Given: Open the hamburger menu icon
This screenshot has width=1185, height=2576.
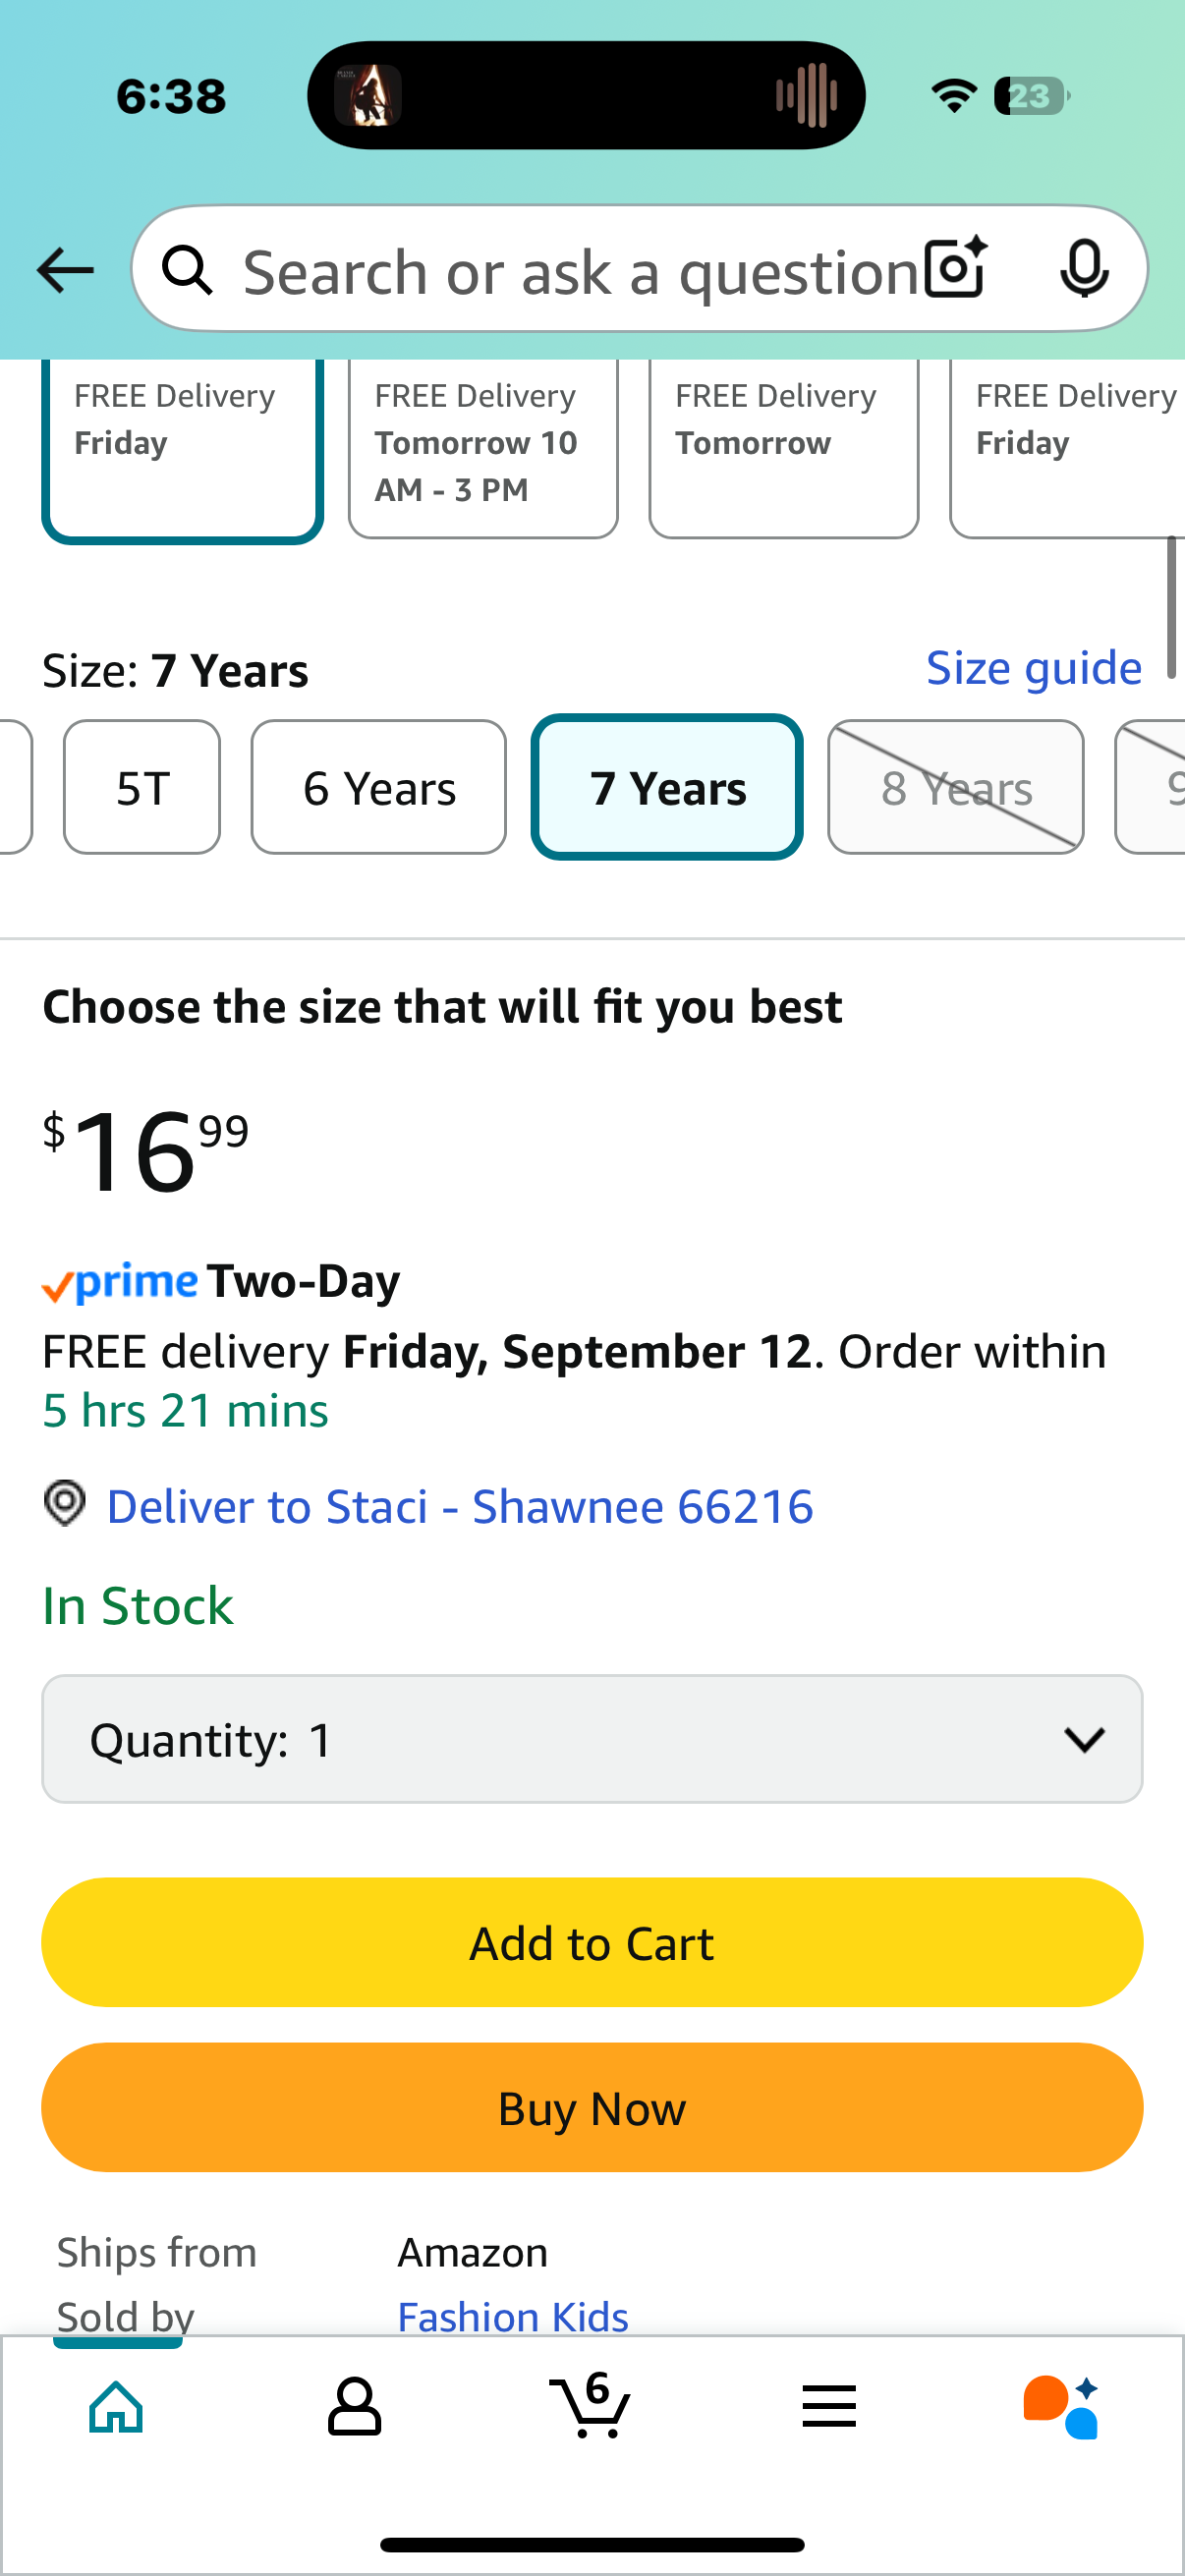Looking at the screenshot, I should 829,2406.
